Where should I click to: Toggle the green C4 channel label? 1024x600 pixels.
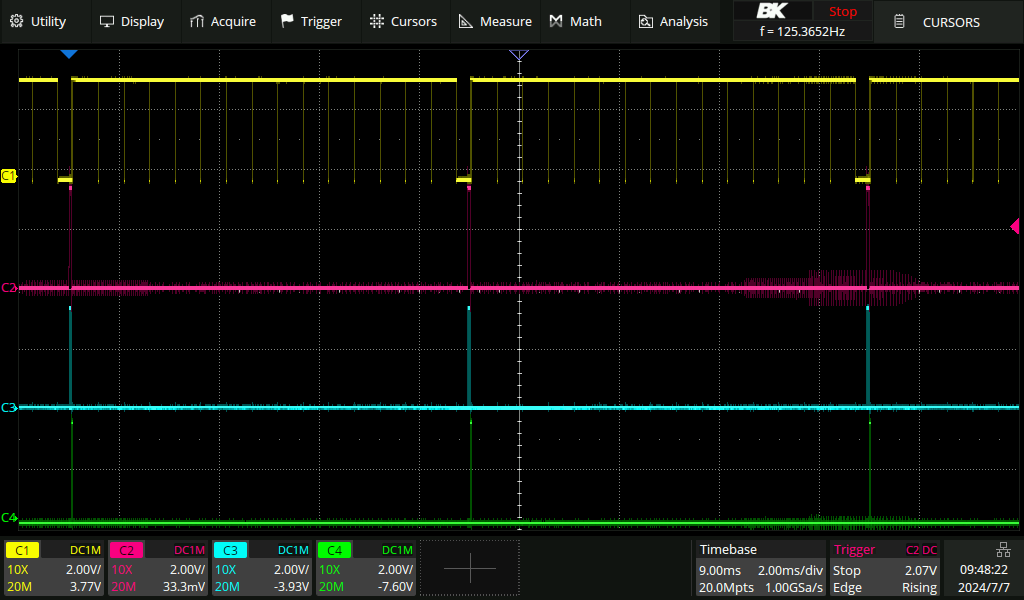click(x=334, y=550)
